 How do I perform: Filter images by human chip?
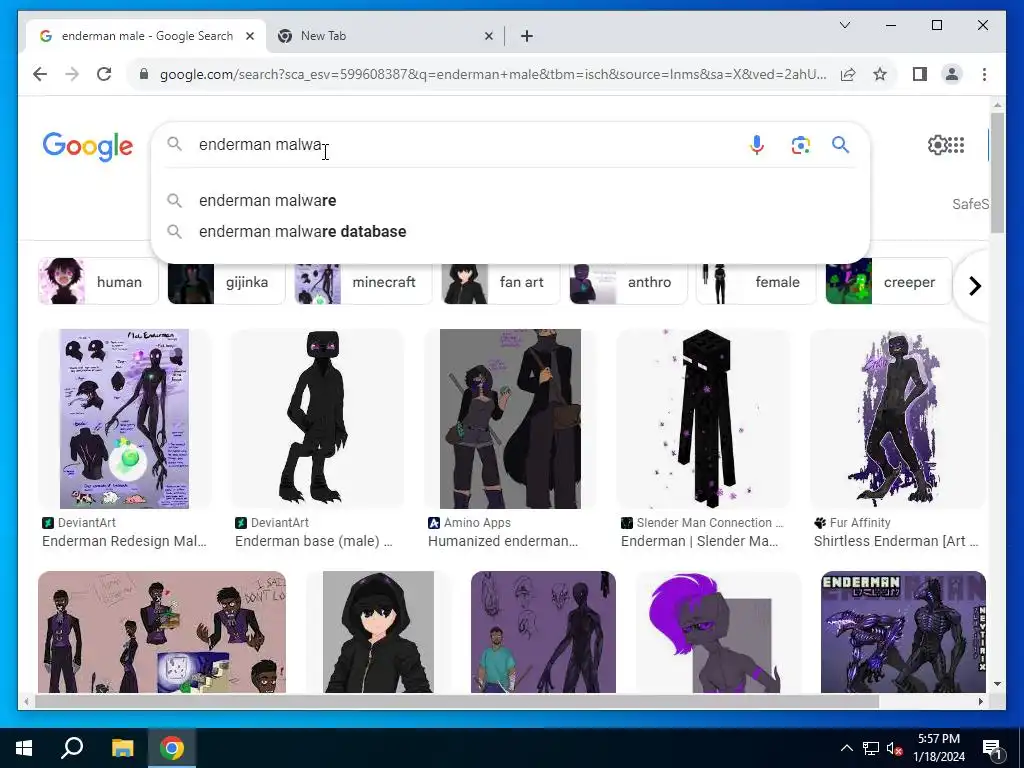coord(98,281)
